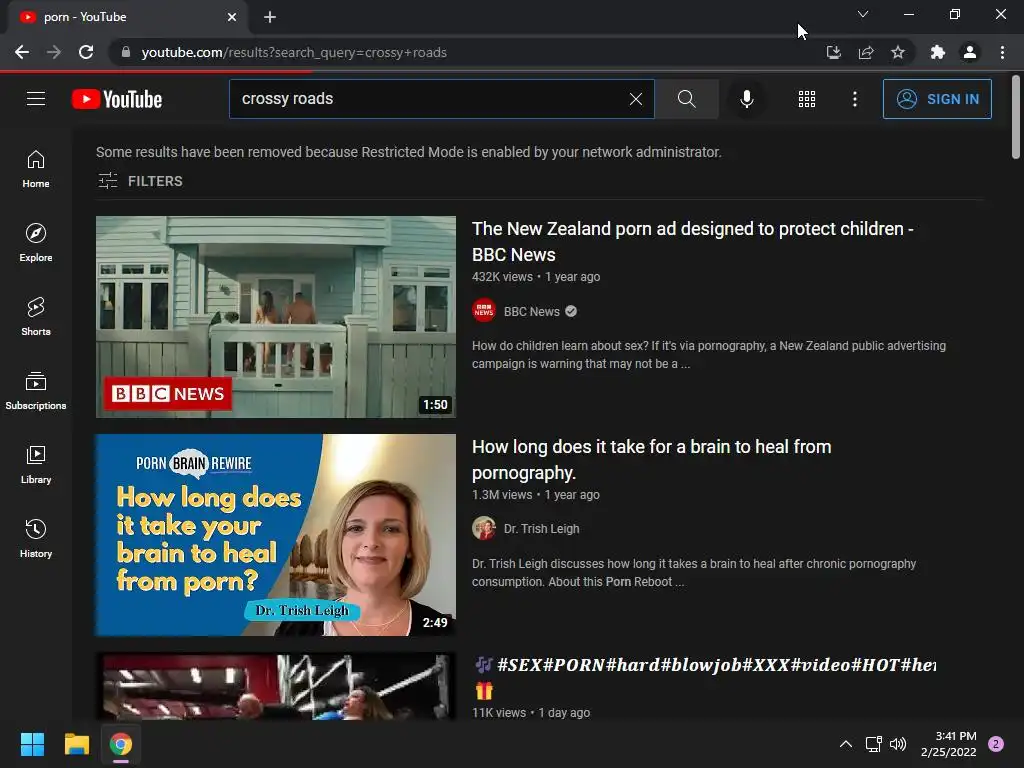Click the browser forward arrow
1024x768 pixels.
(54, 52)
